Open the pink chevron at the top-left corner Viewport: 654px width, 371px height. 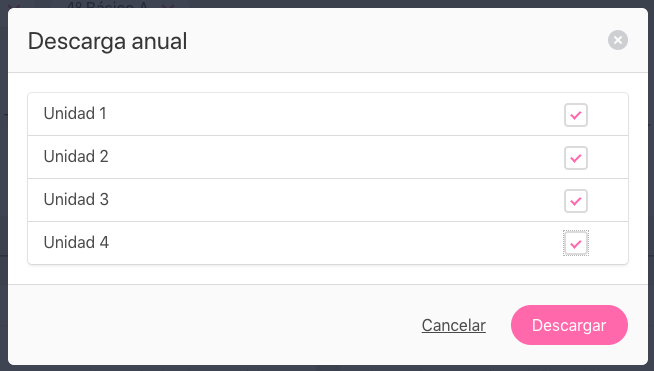pyautogui.click(x=16, y=5)
